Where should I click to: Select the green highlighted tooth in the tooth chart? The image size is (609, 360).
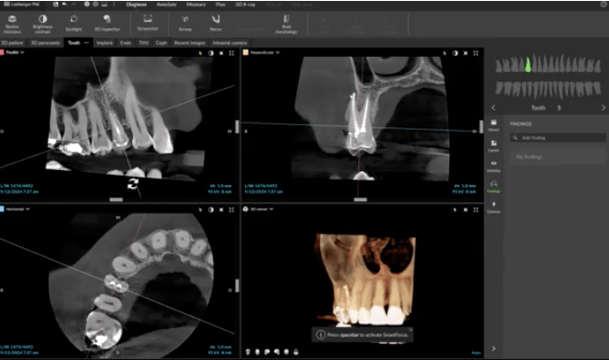[x=528, y=65]
